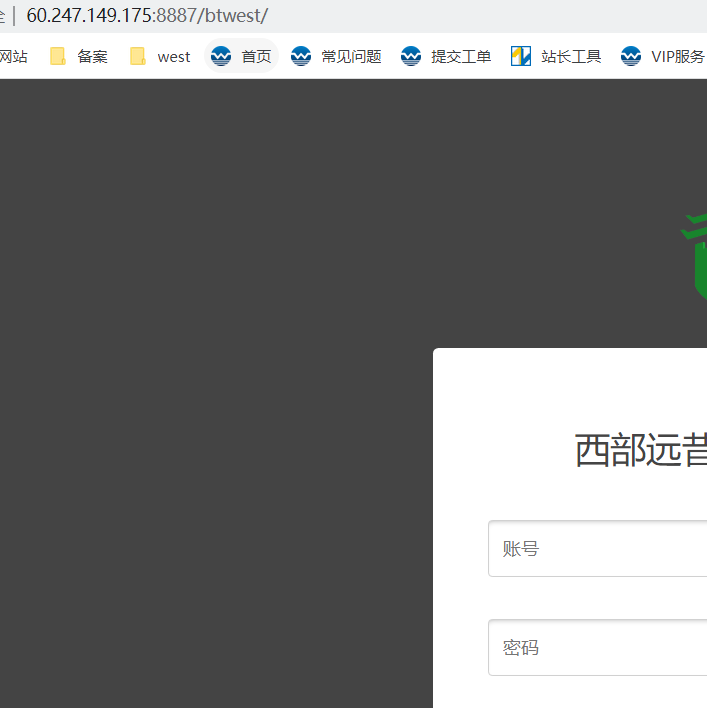This screenshot has width=707, height=708.
Task: Open the 网站 bookmark item
Action: pyautogui.click(x=14, y=56)
